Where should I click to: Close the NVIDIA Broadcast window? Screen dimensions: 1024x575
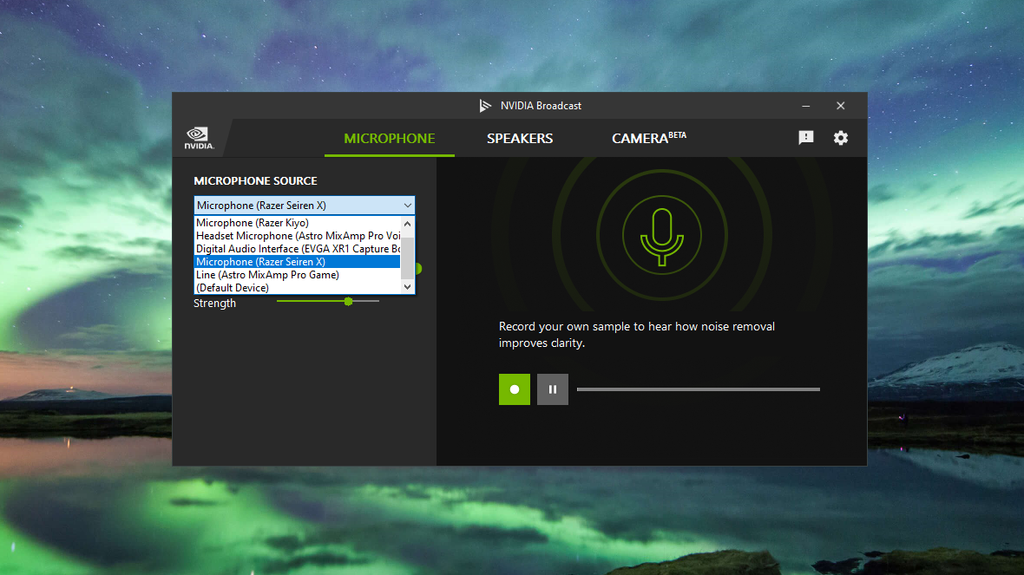(840, 106)
